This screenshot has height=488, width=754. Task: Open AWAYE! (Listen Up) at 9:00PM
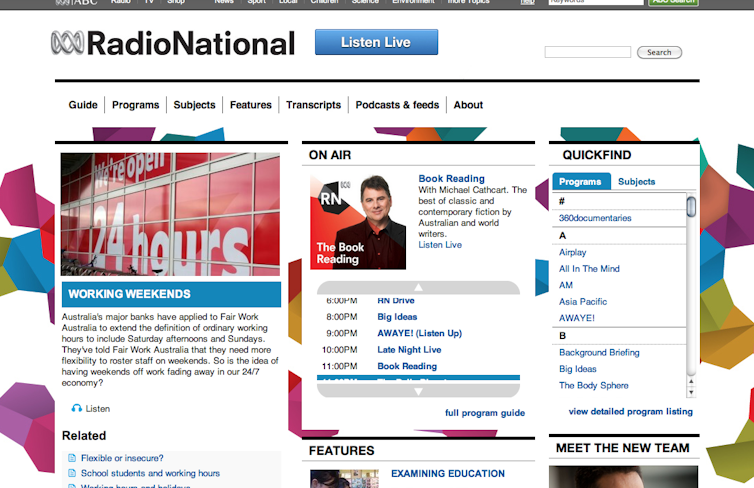[419, 333]
